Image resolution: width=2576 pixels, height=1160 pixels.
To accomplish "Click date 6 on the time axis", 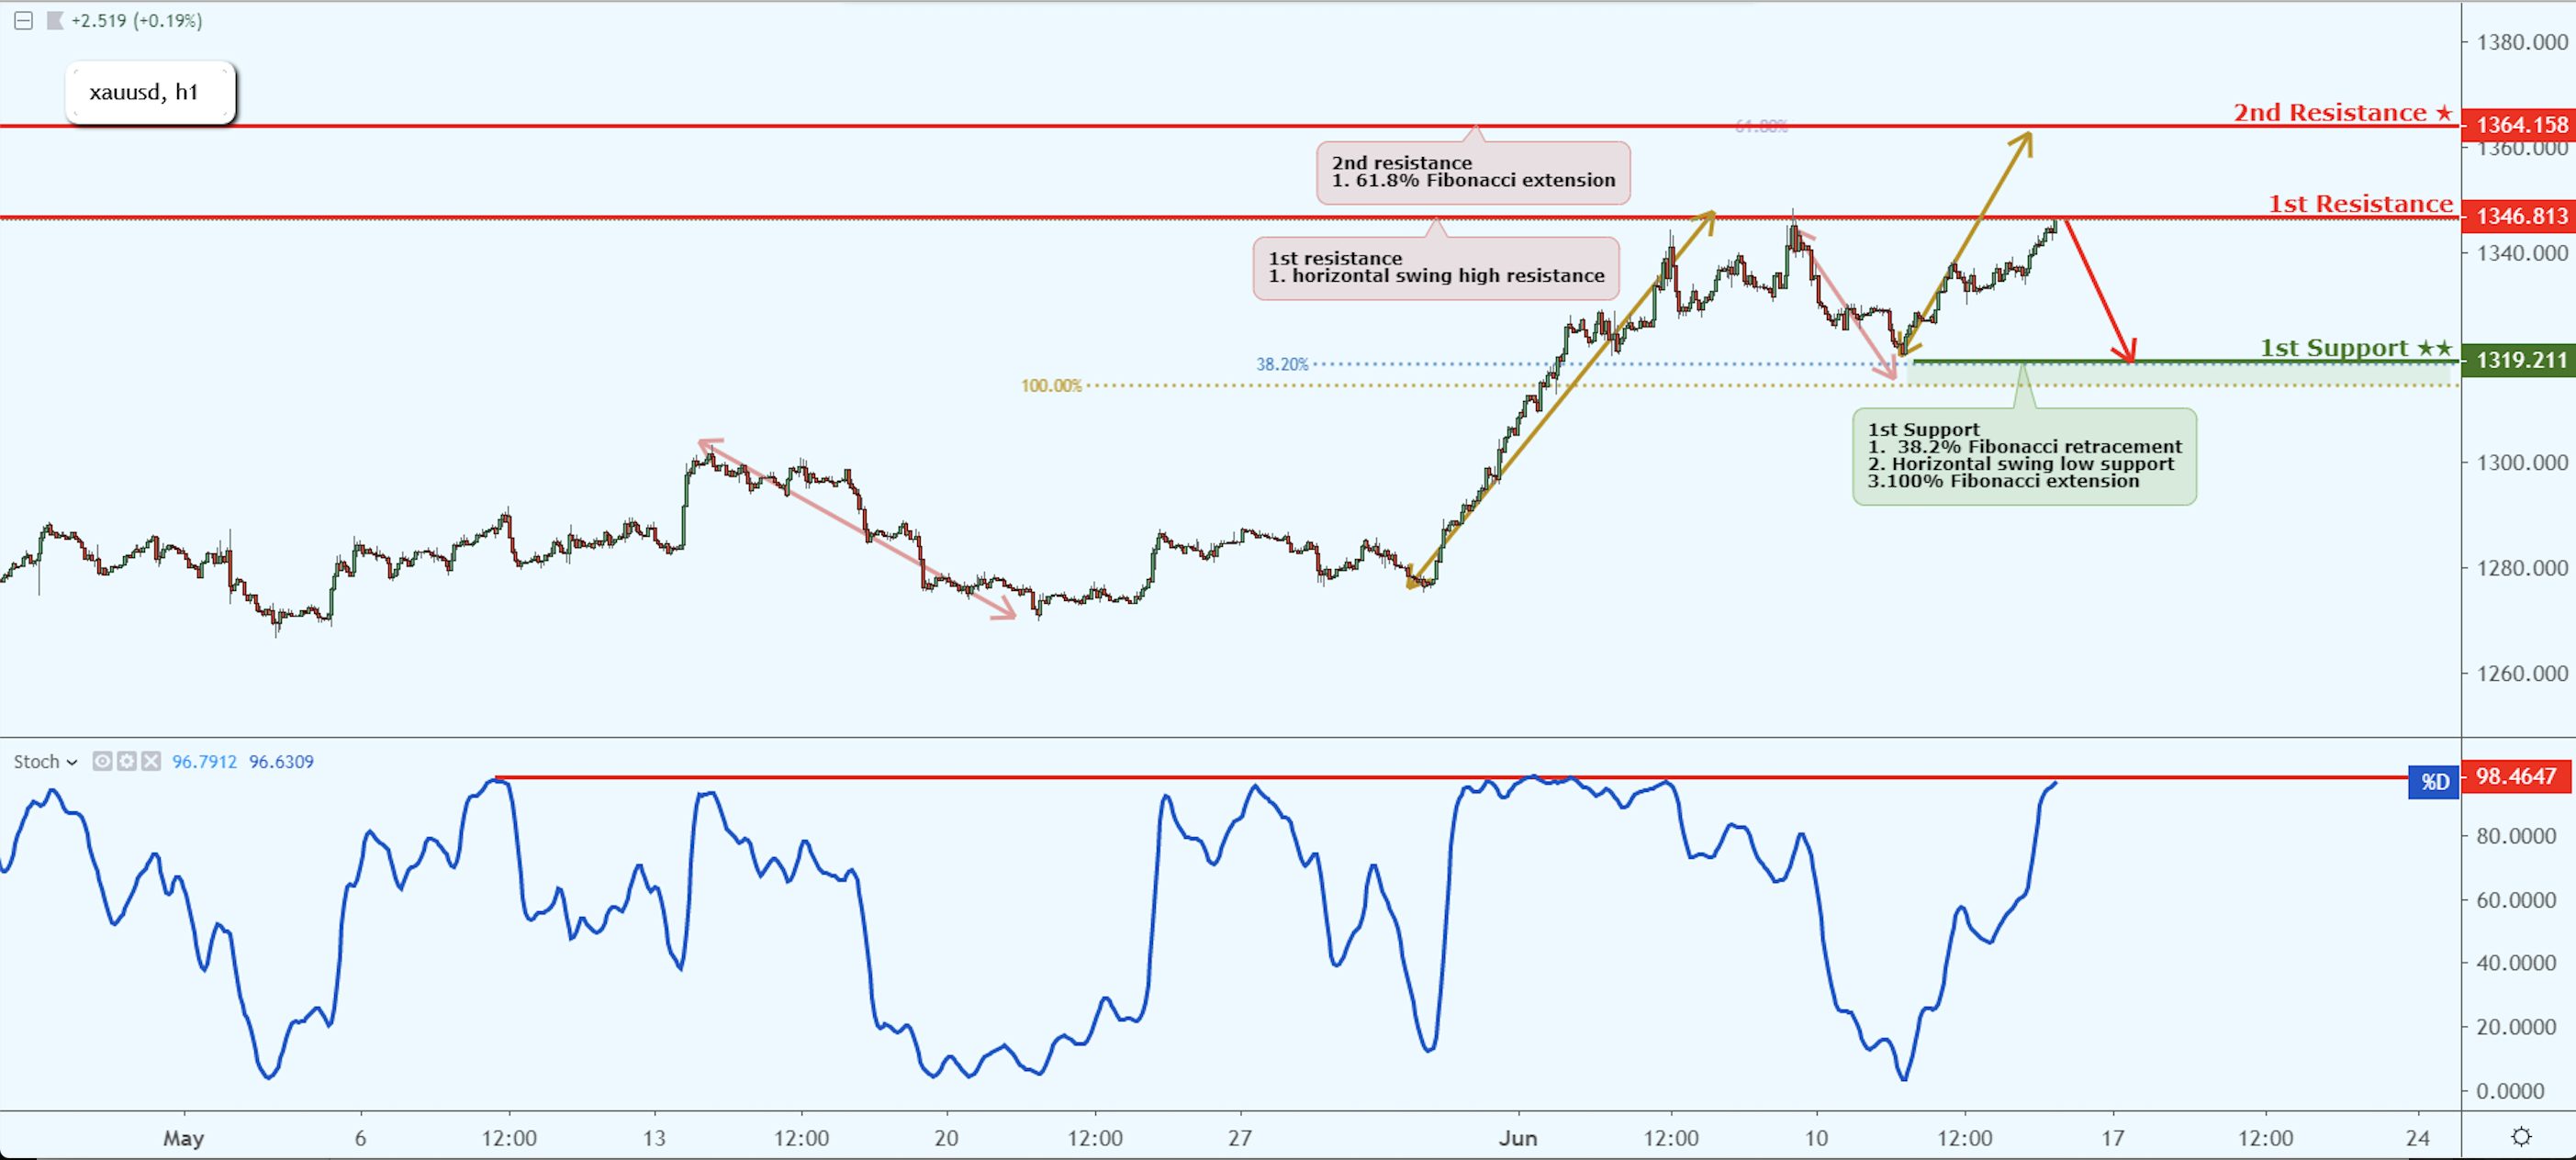I will click(x=360, y=1138).
